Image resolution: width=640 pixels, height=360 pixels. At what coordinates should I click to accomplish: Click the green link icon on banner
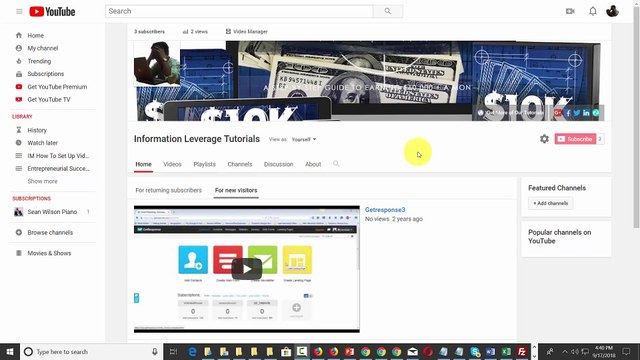596,113
